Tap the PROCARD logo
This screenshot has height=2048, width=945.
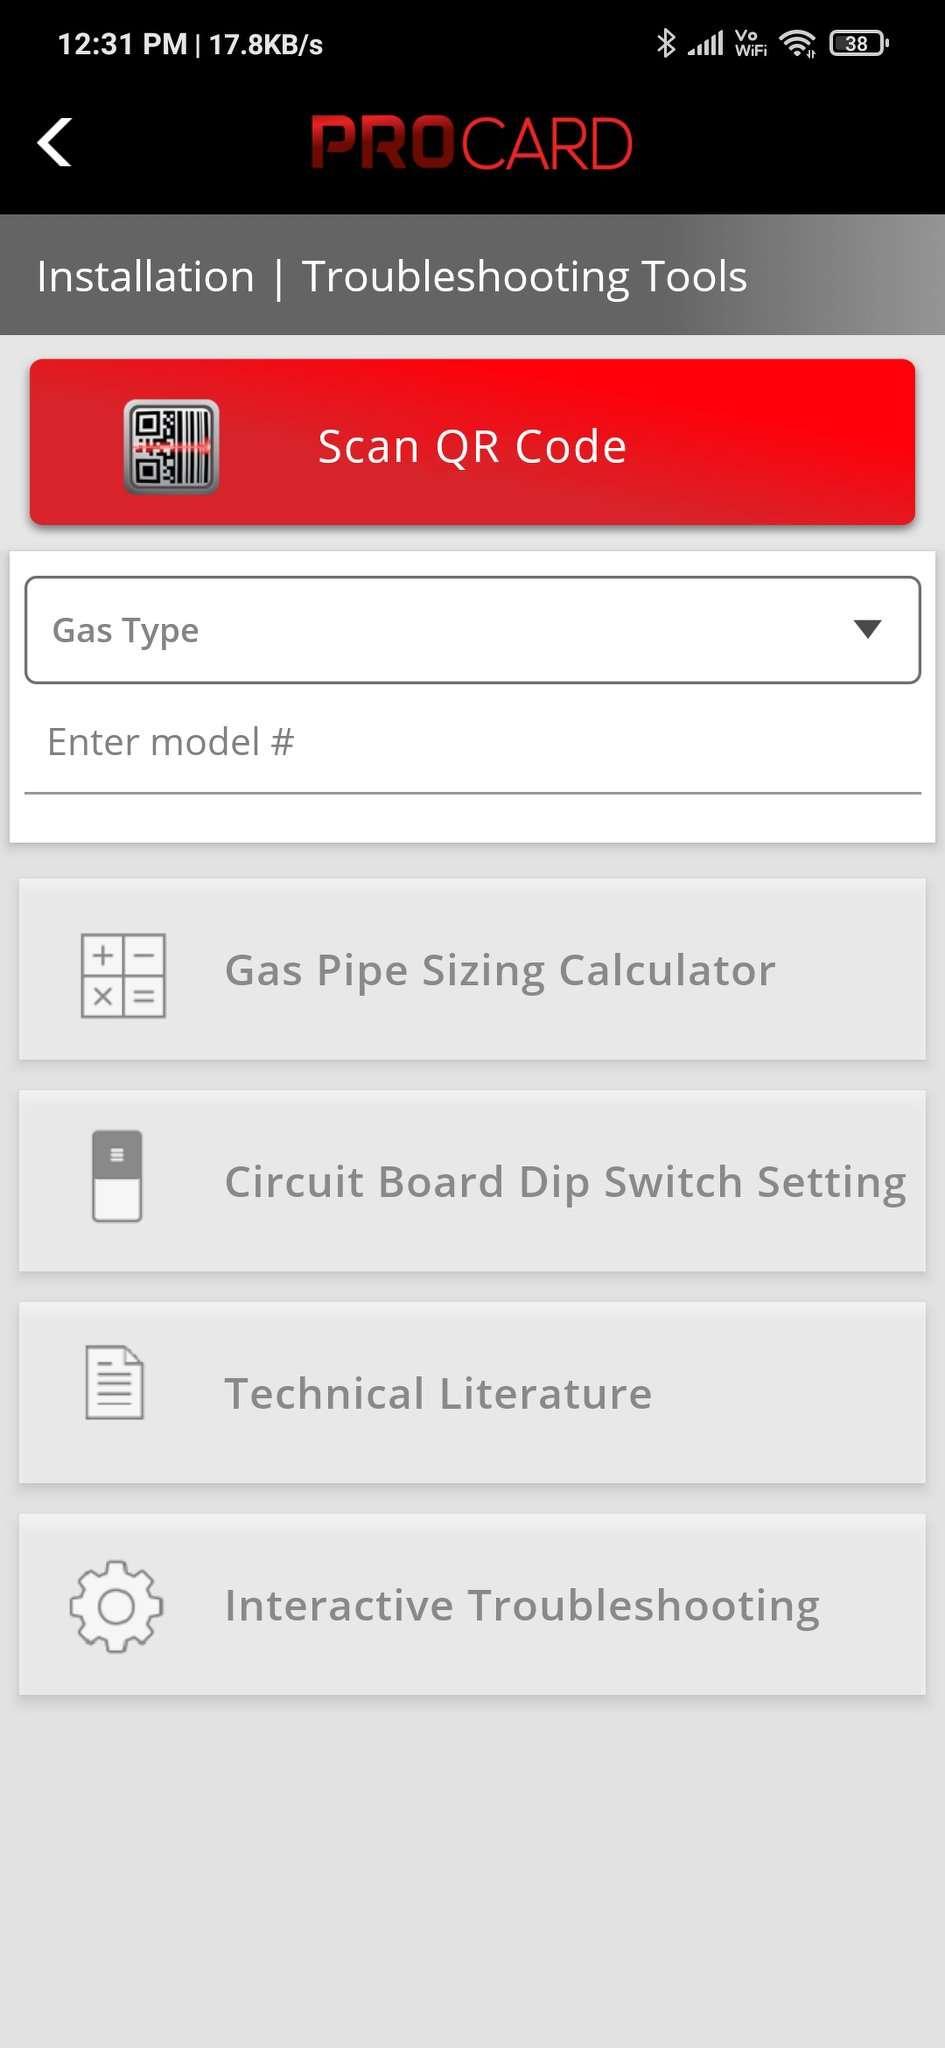coord(471,142)
